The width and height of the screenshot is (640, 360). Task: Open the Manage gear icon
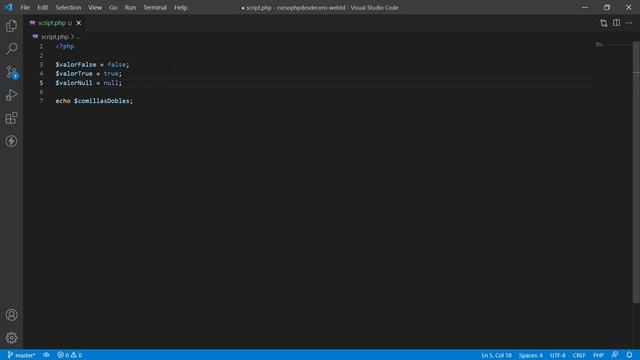11,338
